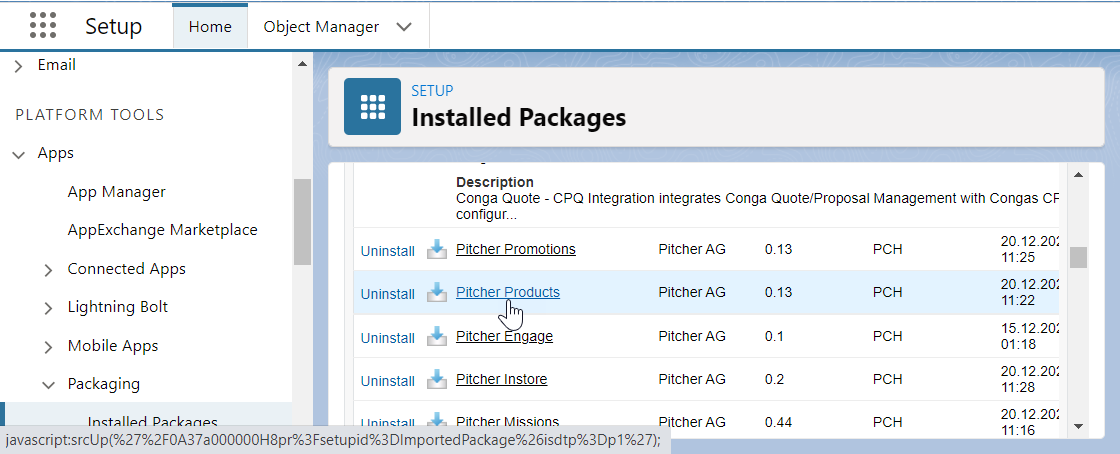
Task: Expand the Email section chevron
Action: point(19,65)
